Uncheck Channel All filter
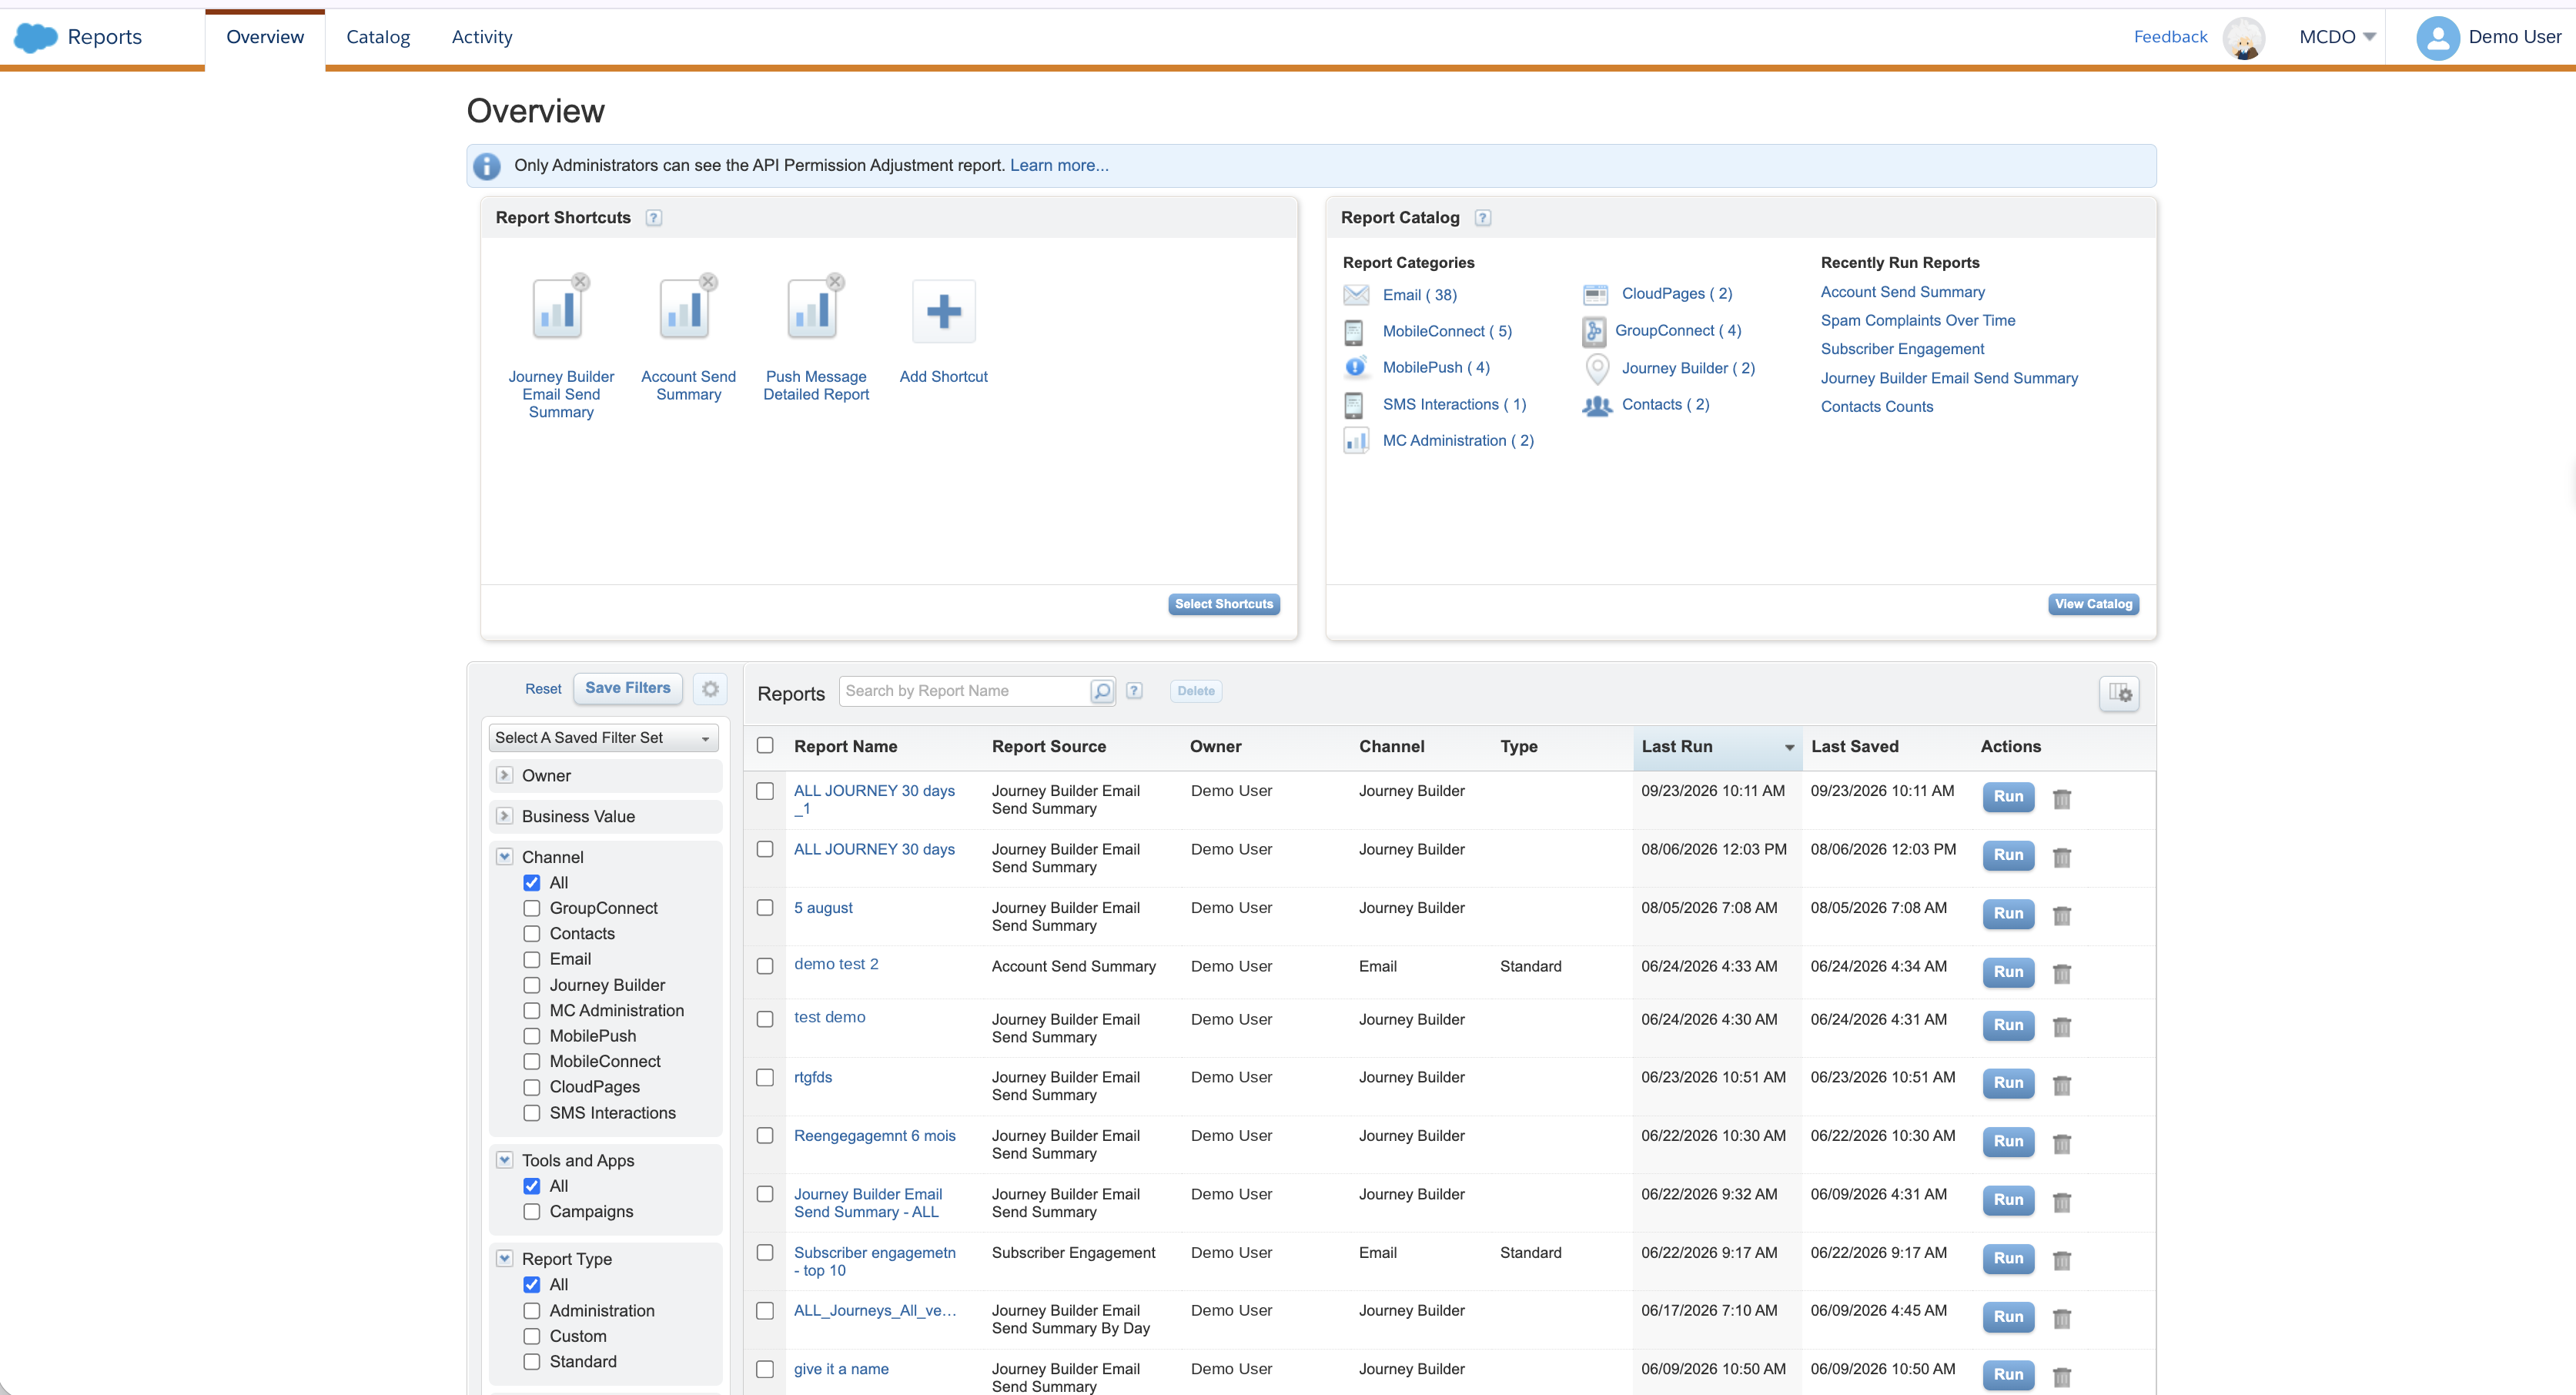Image resolution: width=2576 pixels, height=1395 pixels. 532,883
